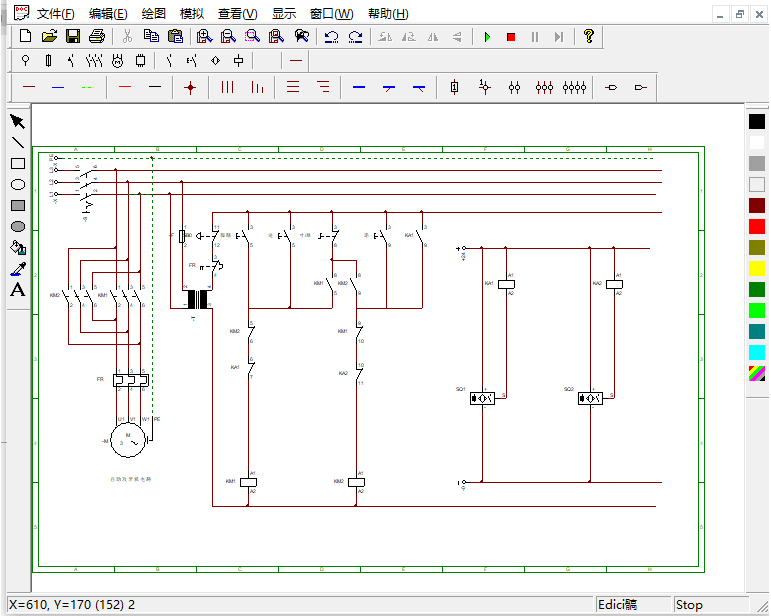The height and width of the screenshot is (616, 771).
Task: Click the yellow question mark help icon
Action: click(x=589, y=36)
